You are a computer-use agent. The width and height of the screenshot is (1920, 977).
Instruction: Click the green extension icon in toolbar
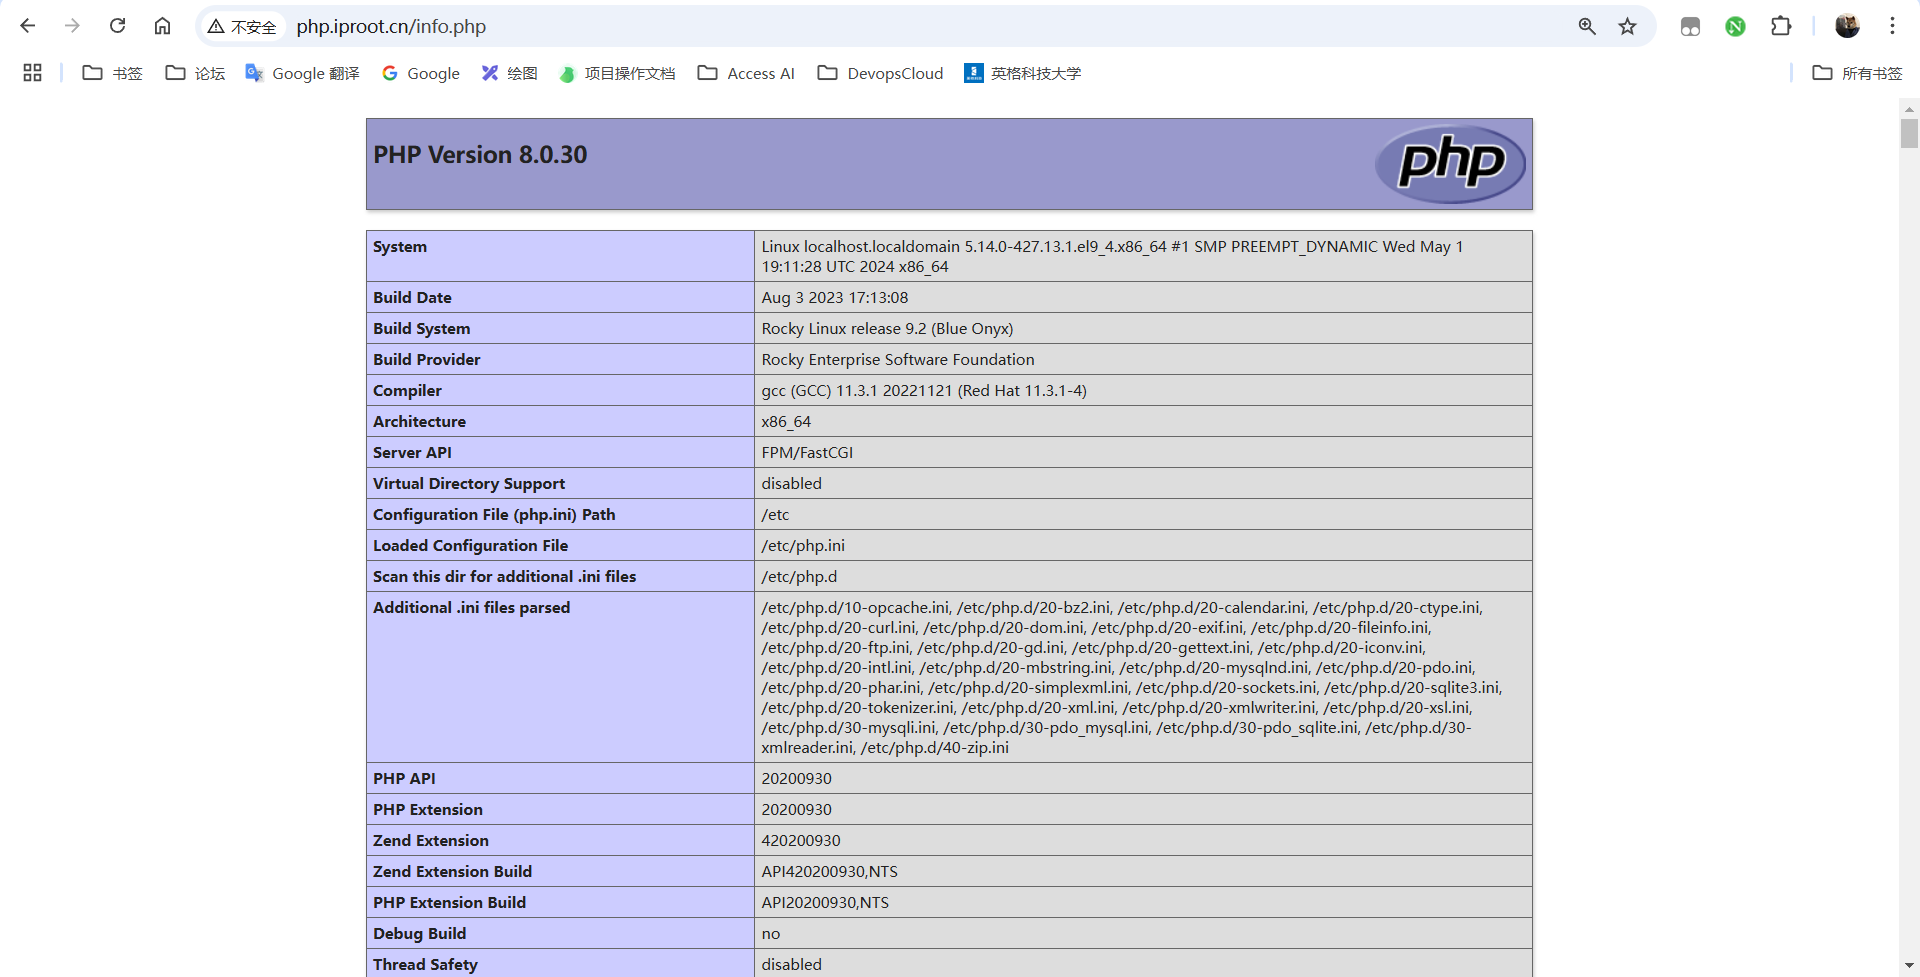pyautogui.click(x=1735, y=26)
